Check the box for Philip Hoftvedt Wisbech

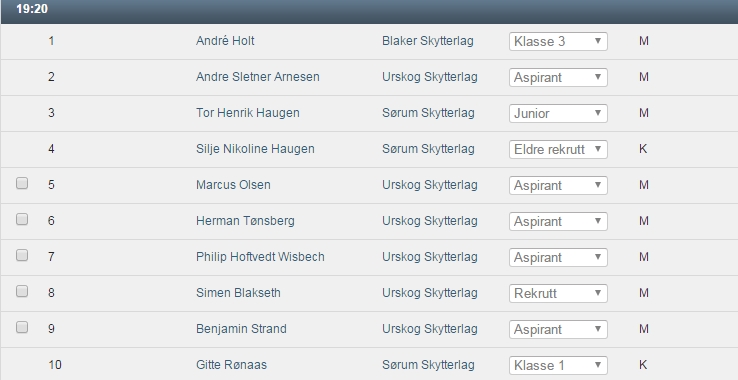pos(22,255)
